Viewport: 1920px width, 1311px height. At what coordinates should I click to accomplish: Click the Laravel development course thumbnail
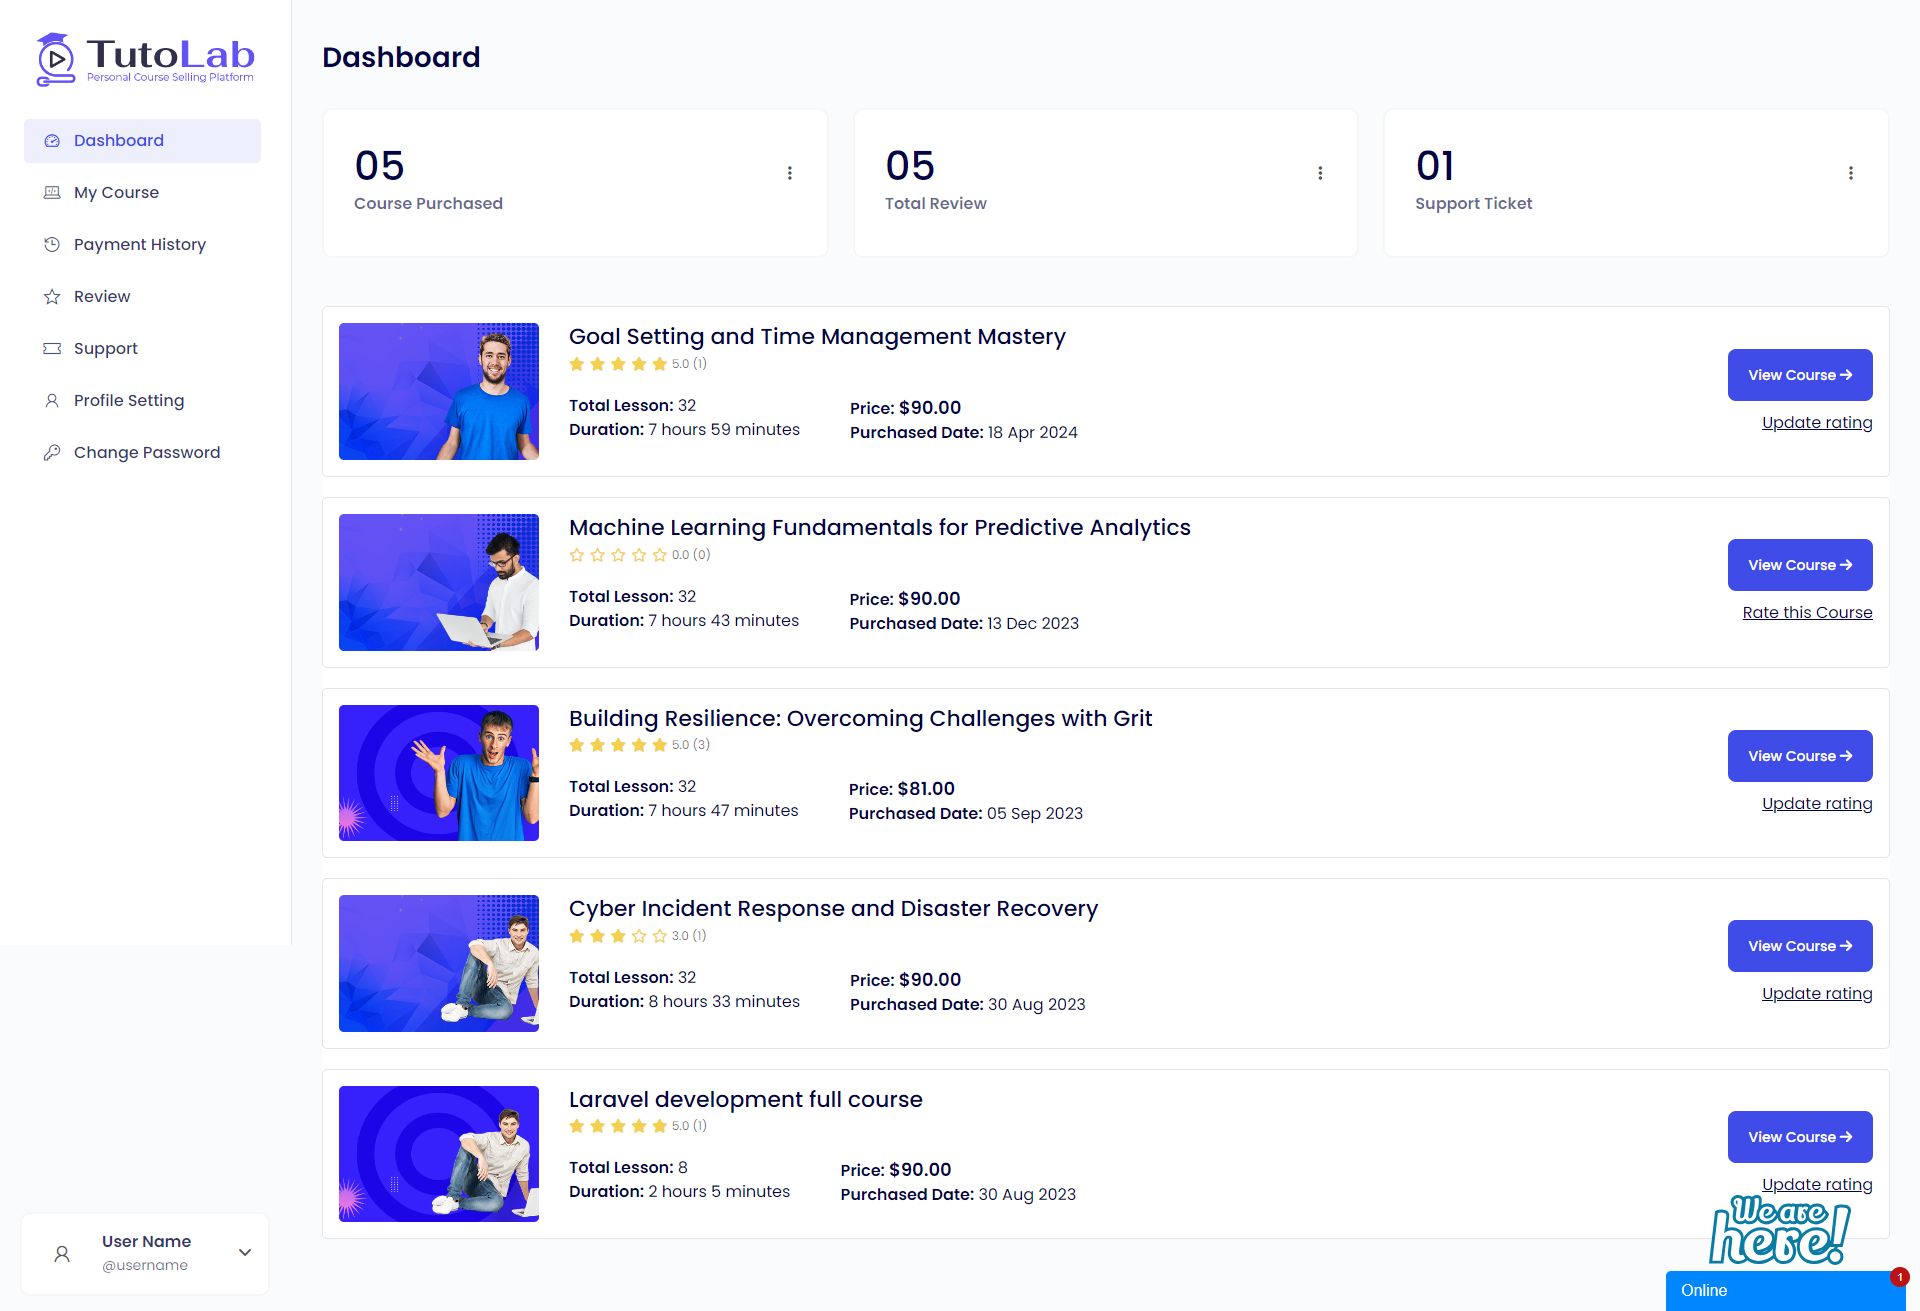click(x=439, y=1154)
